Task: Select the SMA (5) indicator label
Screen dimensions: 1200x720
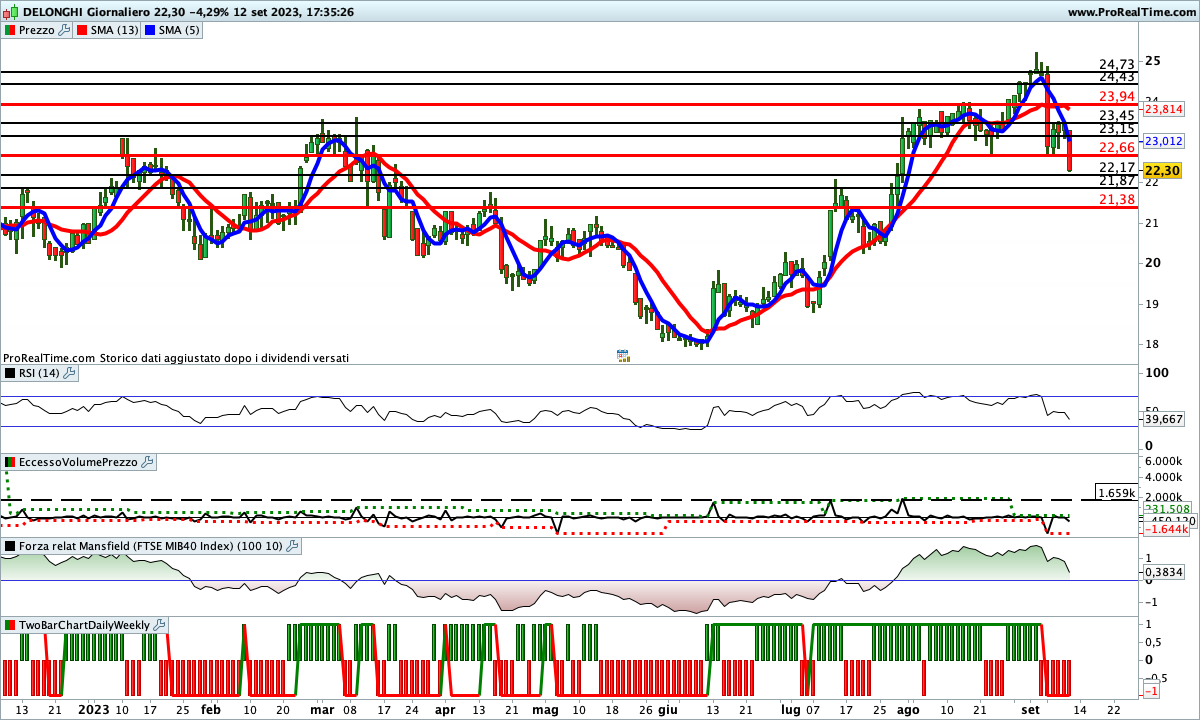Action: [x=179, y=30]
